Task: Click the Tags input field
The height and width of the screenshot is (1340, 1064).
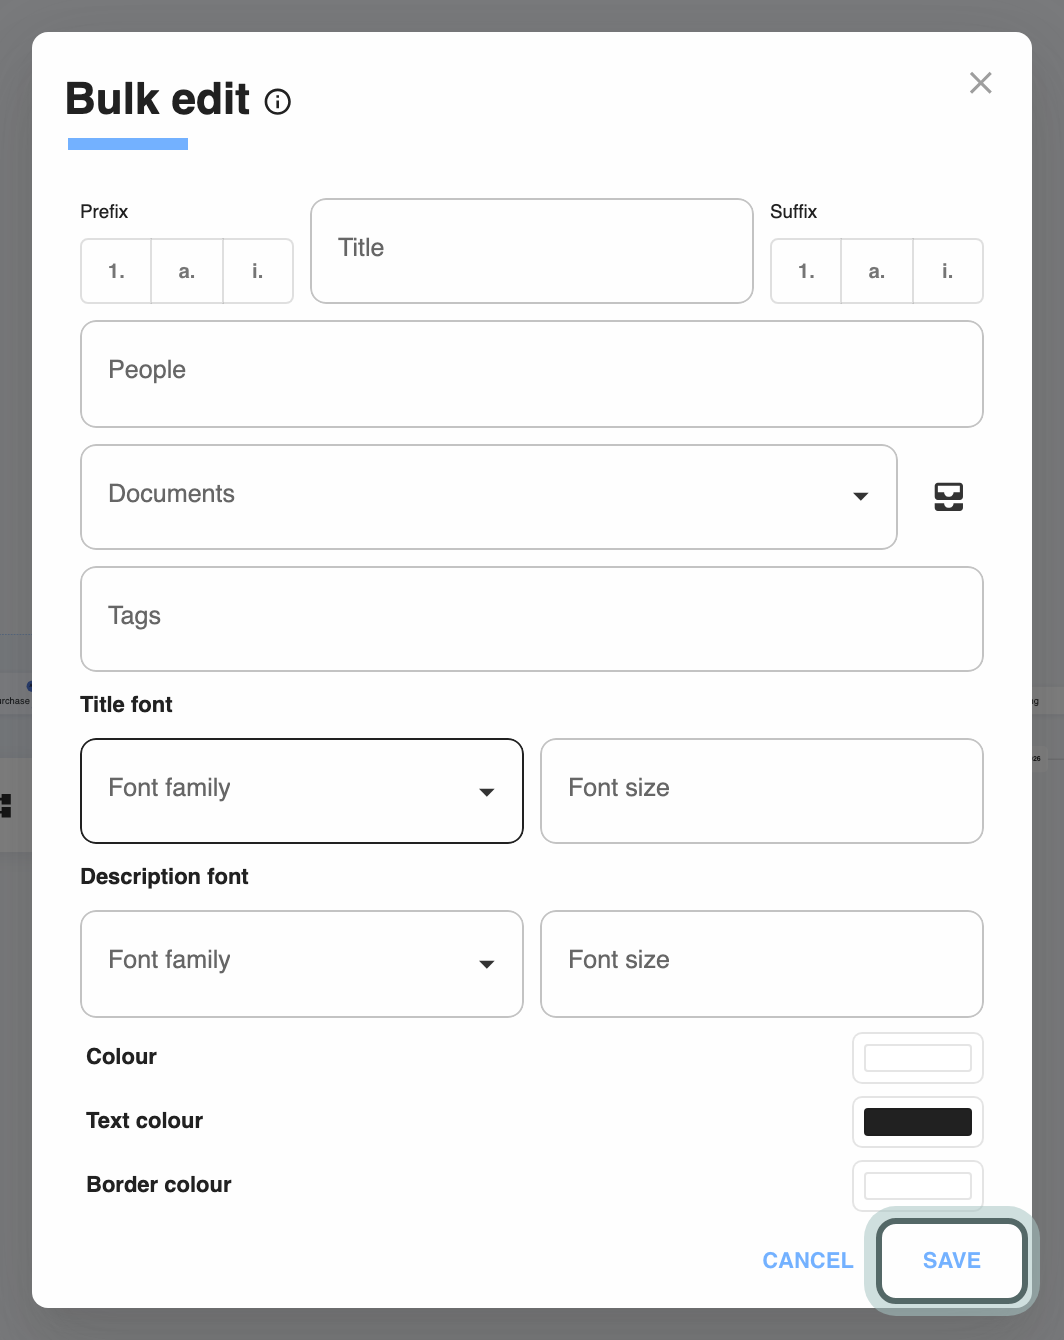Action: (532, 619)
